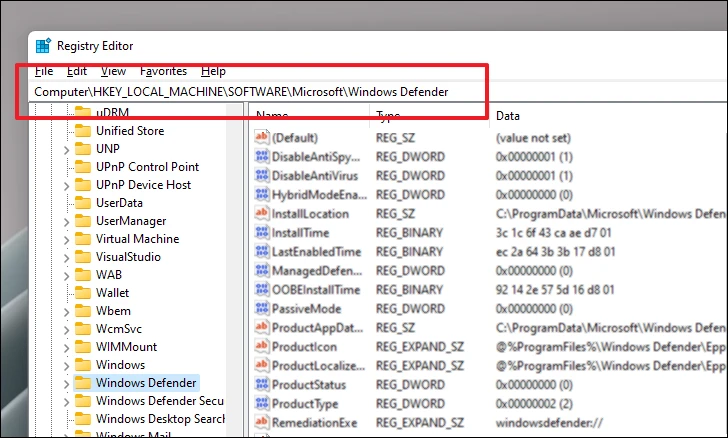Image resolution: width=728 pixels, height=438 pixels.
Task: Select the WIMMount folder icon
Action: coord(83,347)
